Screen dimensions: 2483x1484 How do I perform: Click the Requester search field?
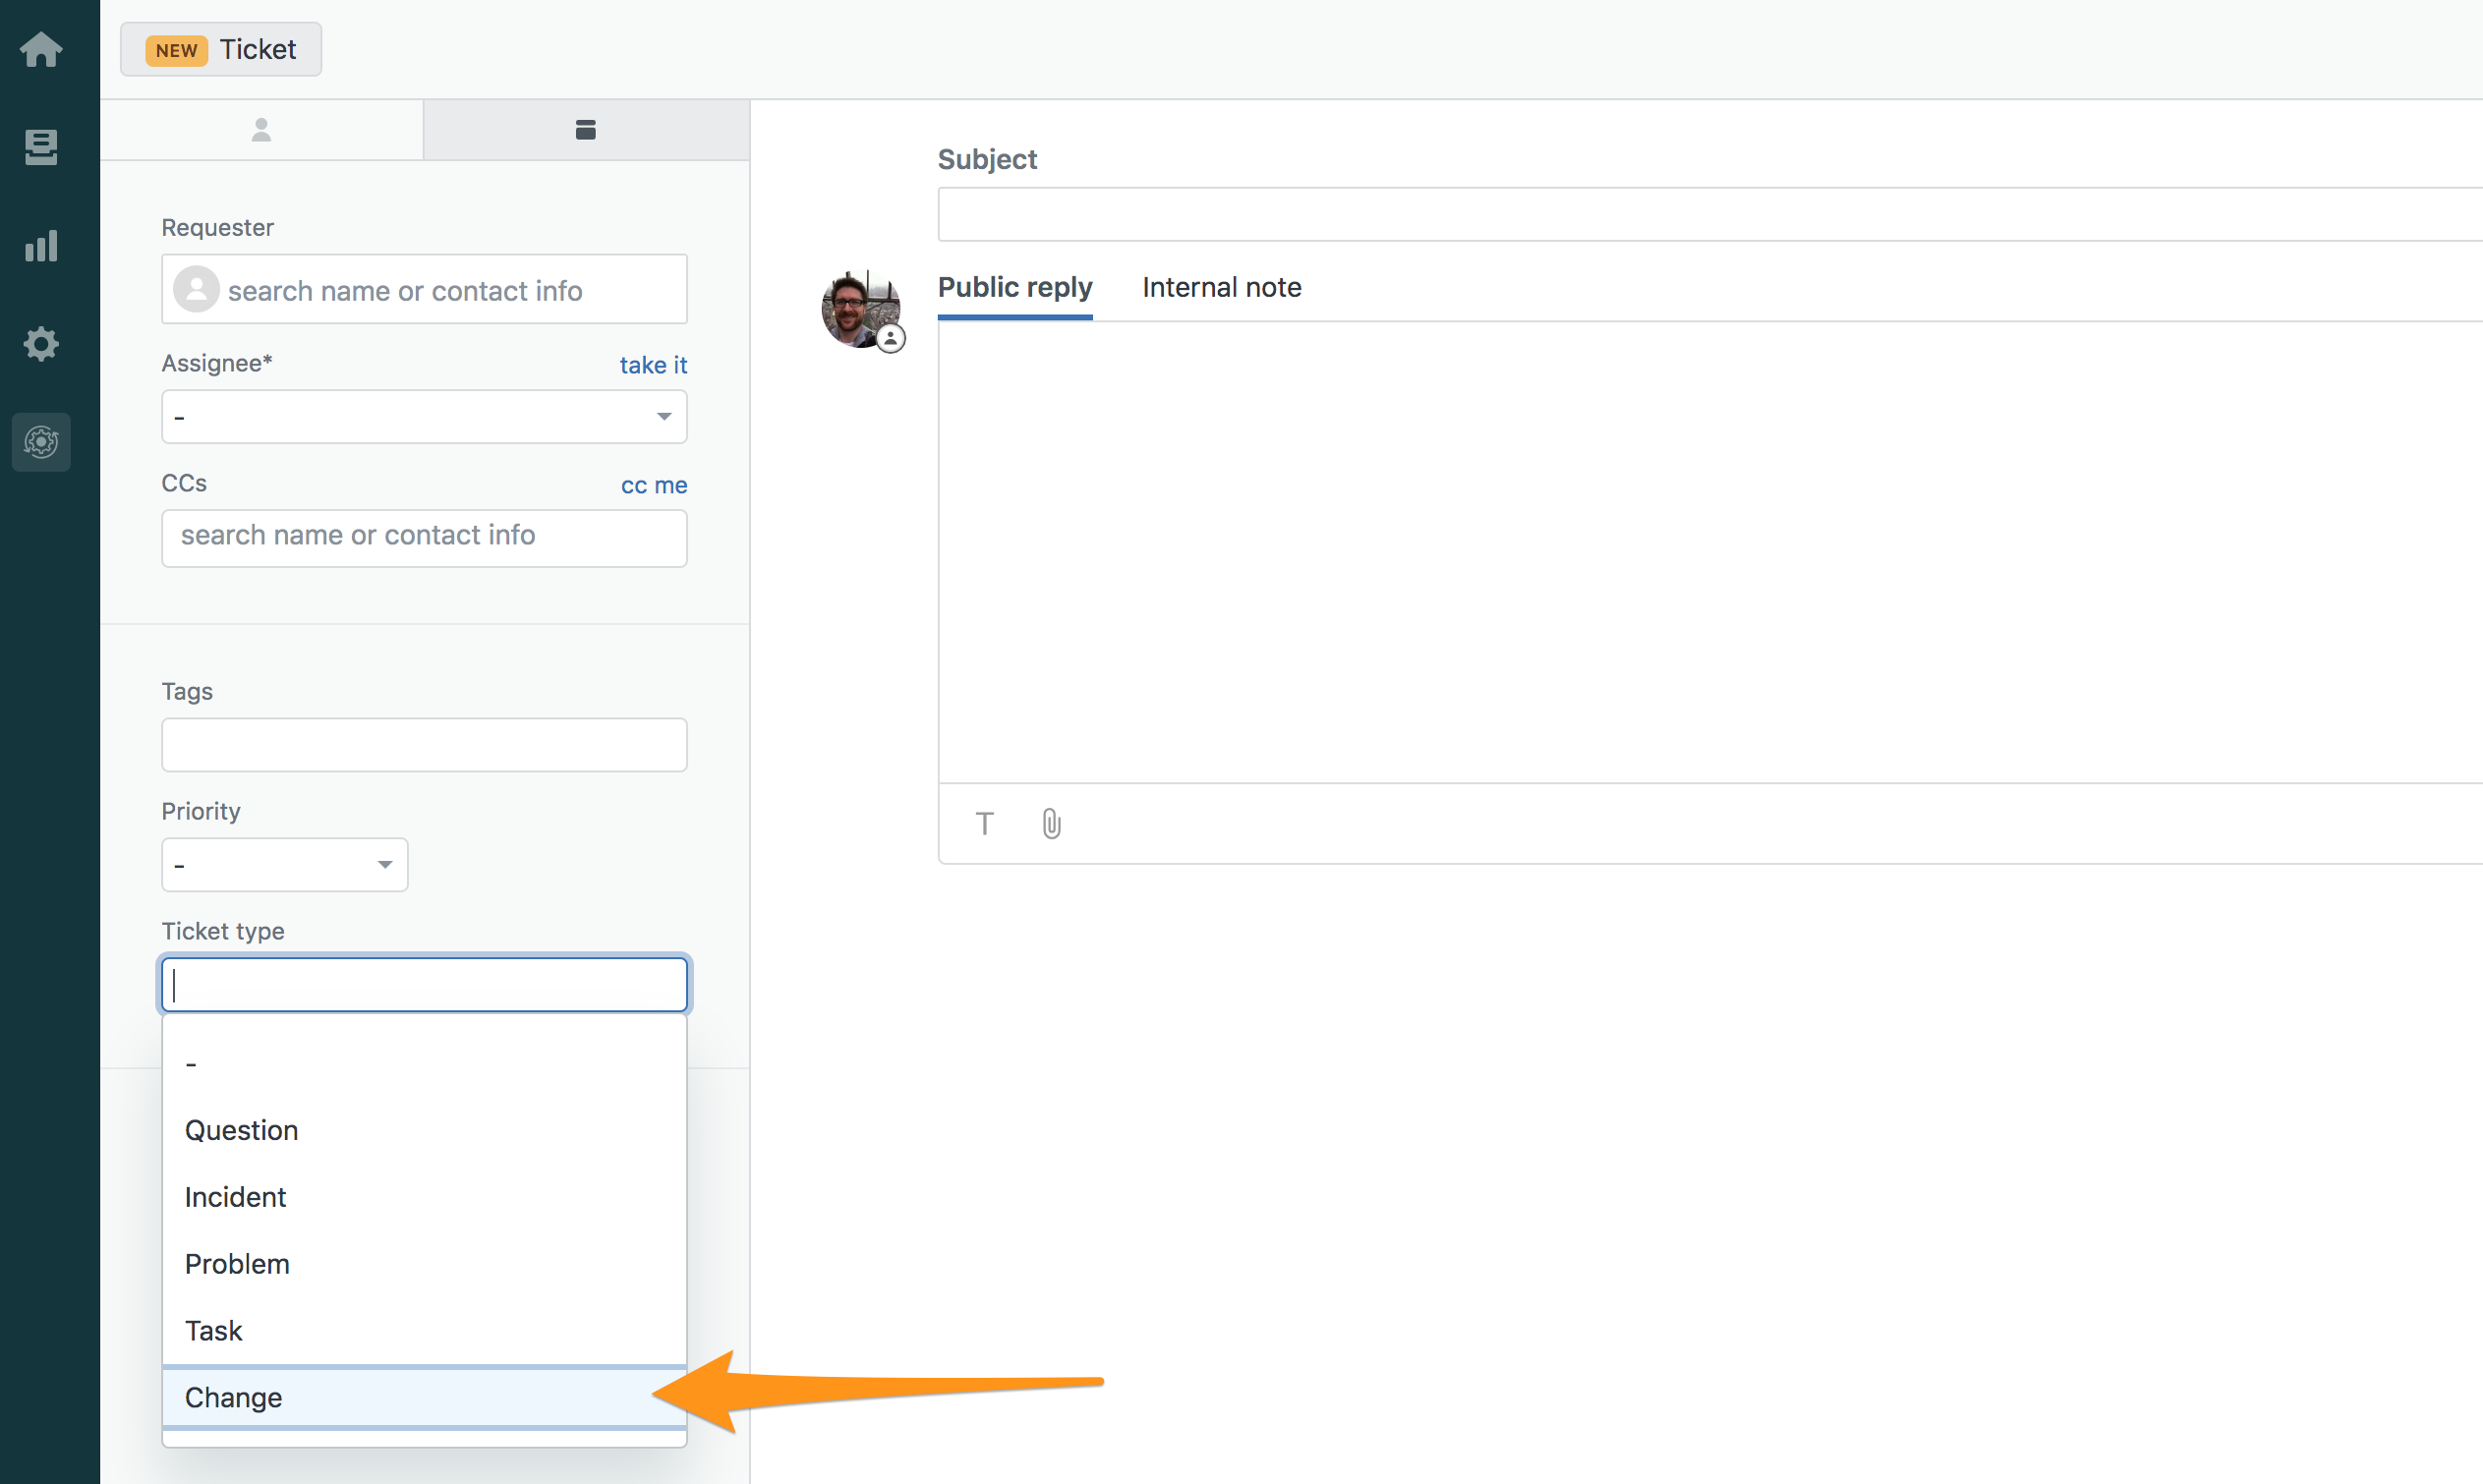424,289
